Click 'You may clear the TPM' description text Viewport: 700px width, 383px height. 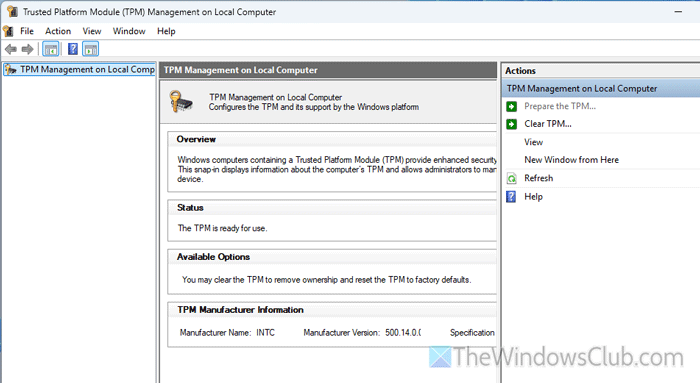[326, 280]
